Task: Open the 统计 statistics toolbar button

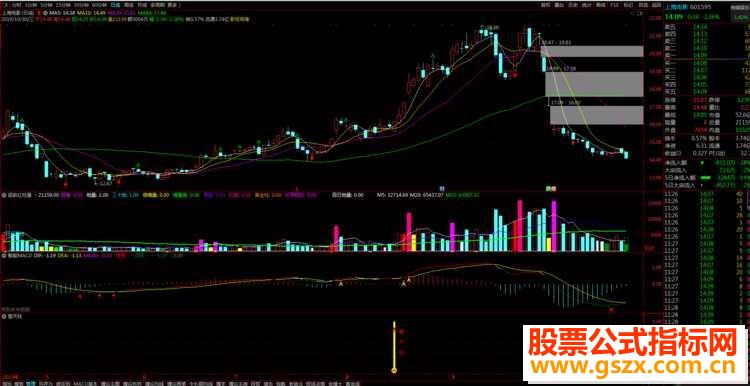Action: click(x=586, y=5)
